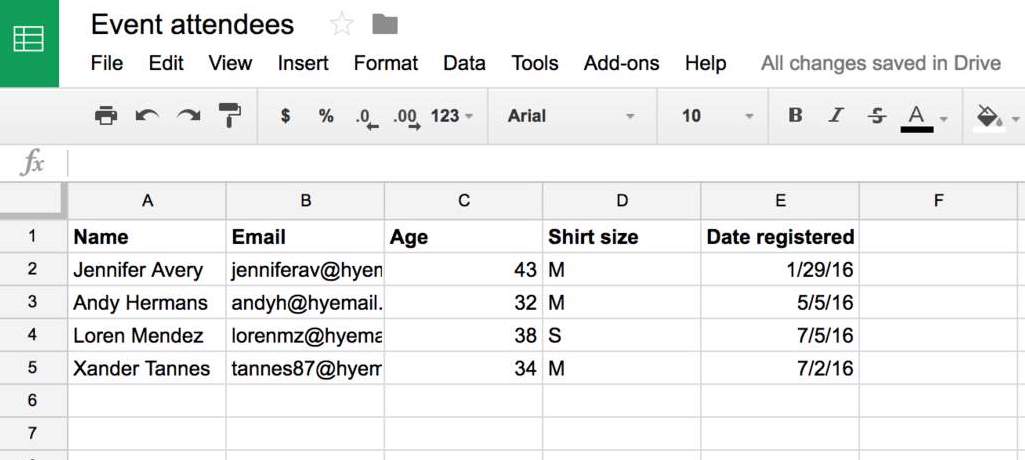This screenshot has width=1025, height=460.
Task: Toggle italic formatting
Action: pyautogui.click(x=836, y=116)
